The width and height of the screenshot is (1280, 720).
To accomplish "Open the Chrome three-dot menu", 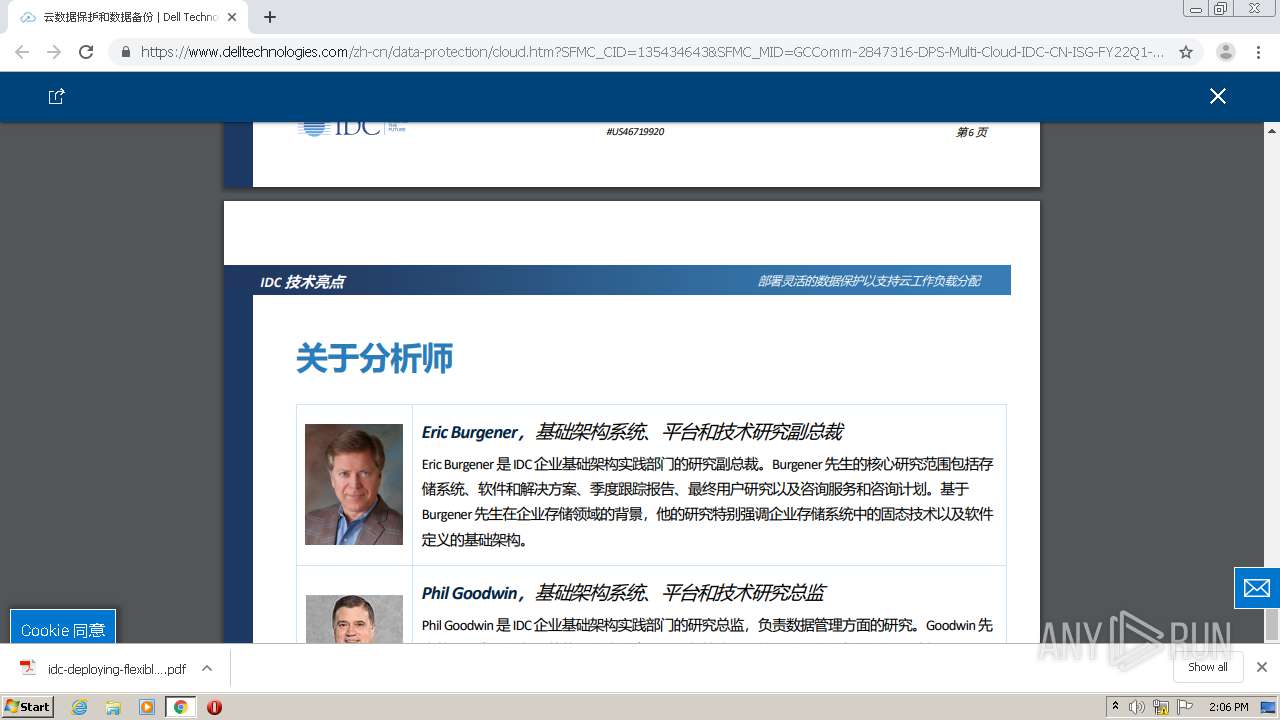I will (x=1258, y=52).
